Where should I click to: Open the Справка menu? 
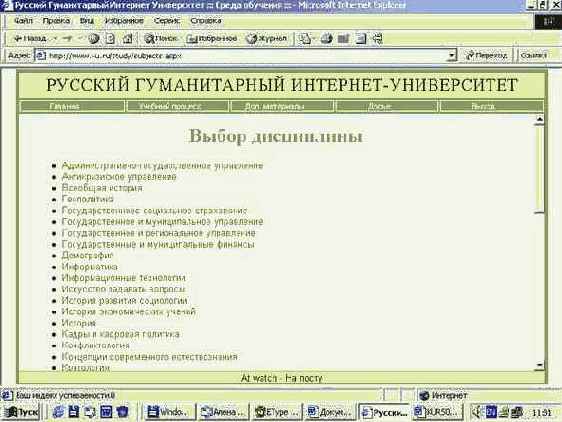206,21
